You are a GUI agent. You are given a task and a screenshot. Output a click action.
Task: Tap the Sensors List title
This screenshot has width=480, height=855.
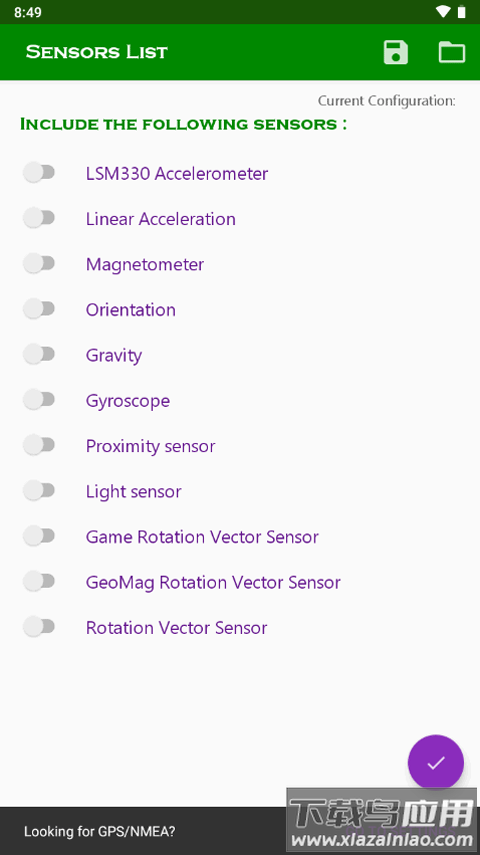[x=97, y=52]
